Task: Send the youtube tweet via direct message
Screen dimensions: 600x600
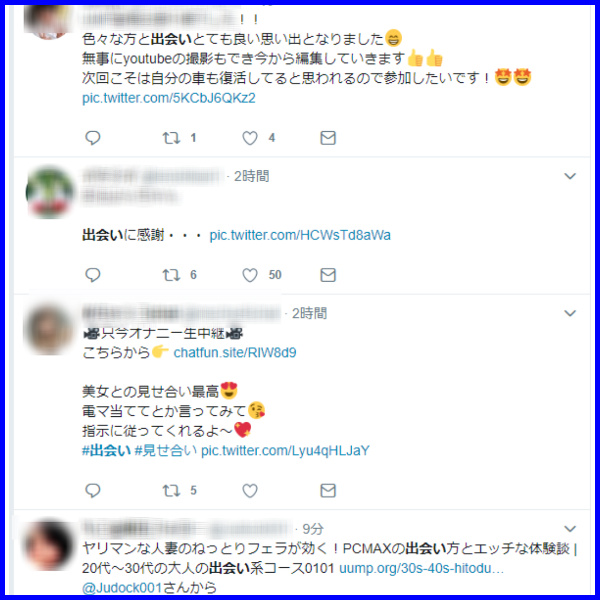Action: point(328,138)
